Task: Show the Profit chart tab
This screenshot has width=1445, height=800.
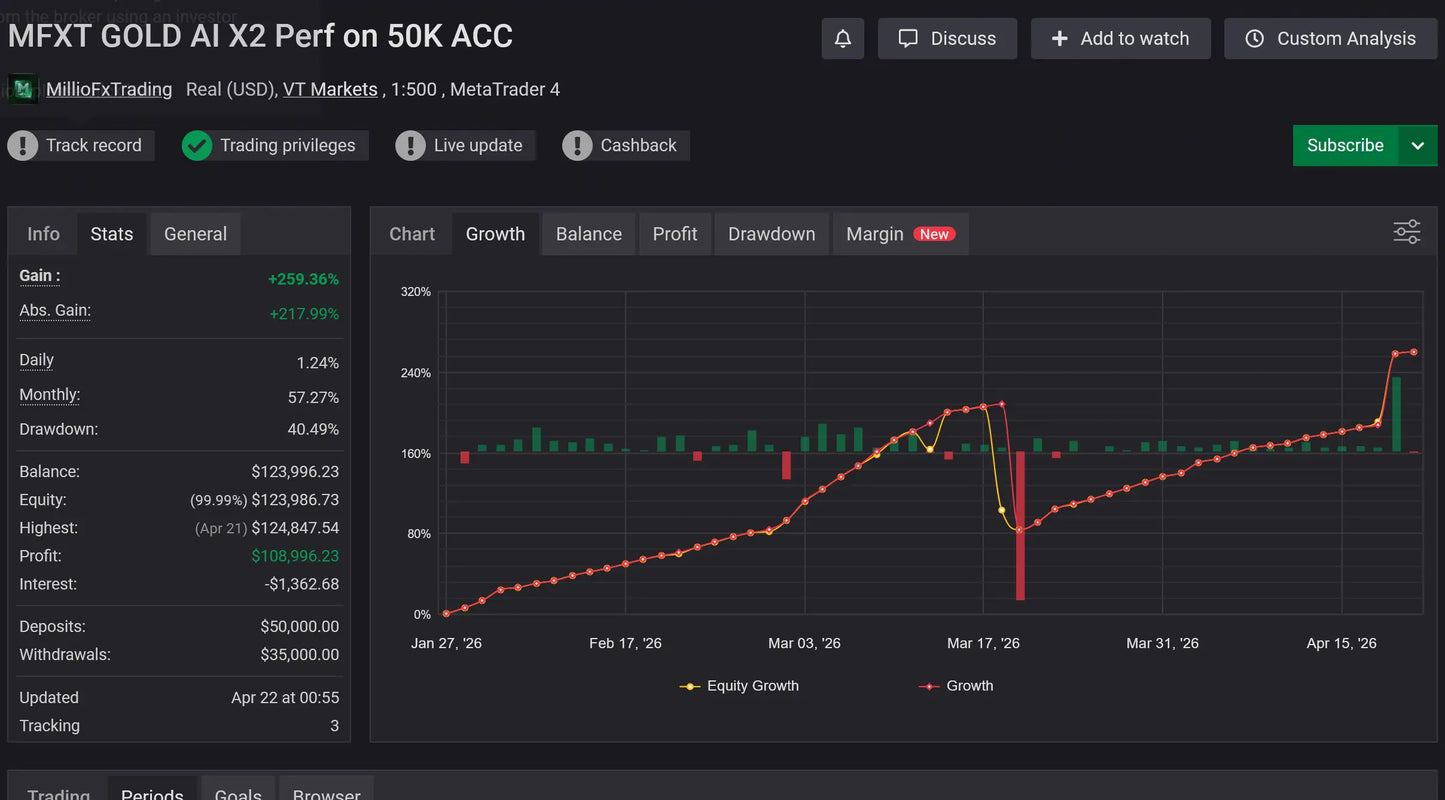Action: (675, 233)
